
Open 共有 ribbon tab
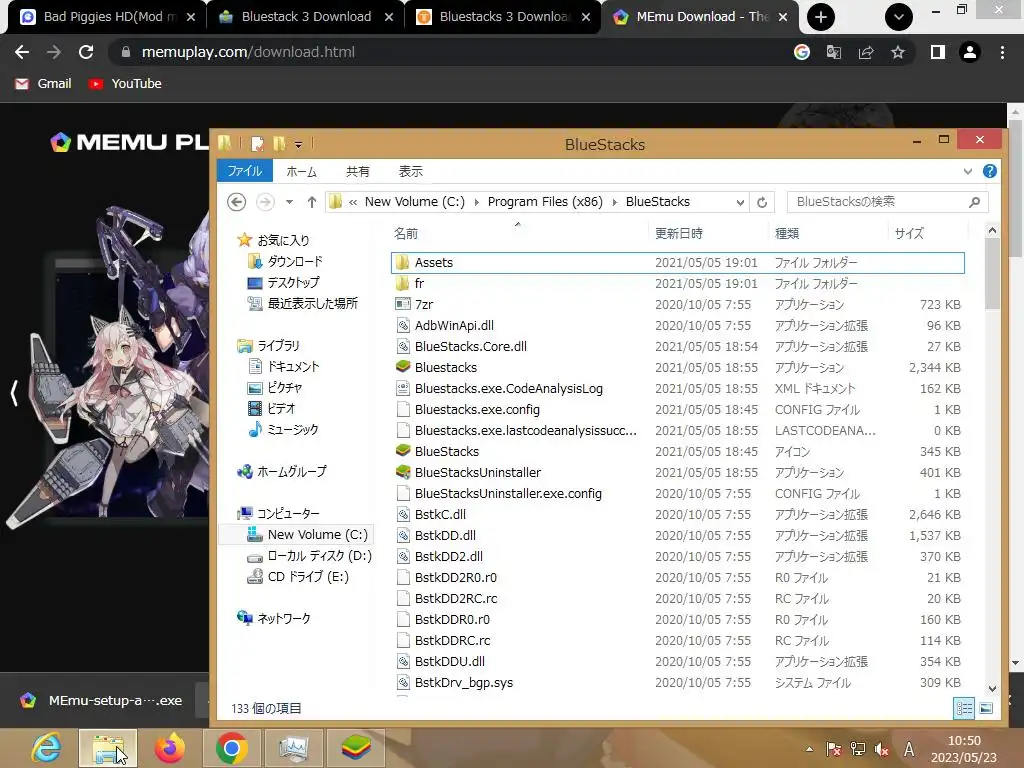pos(357,172)
